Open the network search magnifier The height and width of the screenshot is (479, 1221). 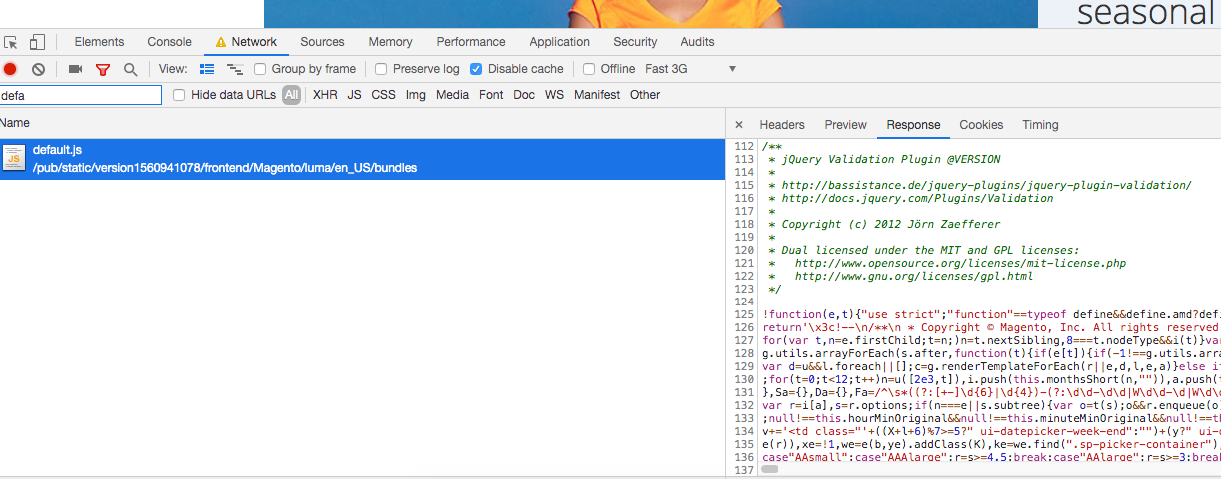[130, 69]
